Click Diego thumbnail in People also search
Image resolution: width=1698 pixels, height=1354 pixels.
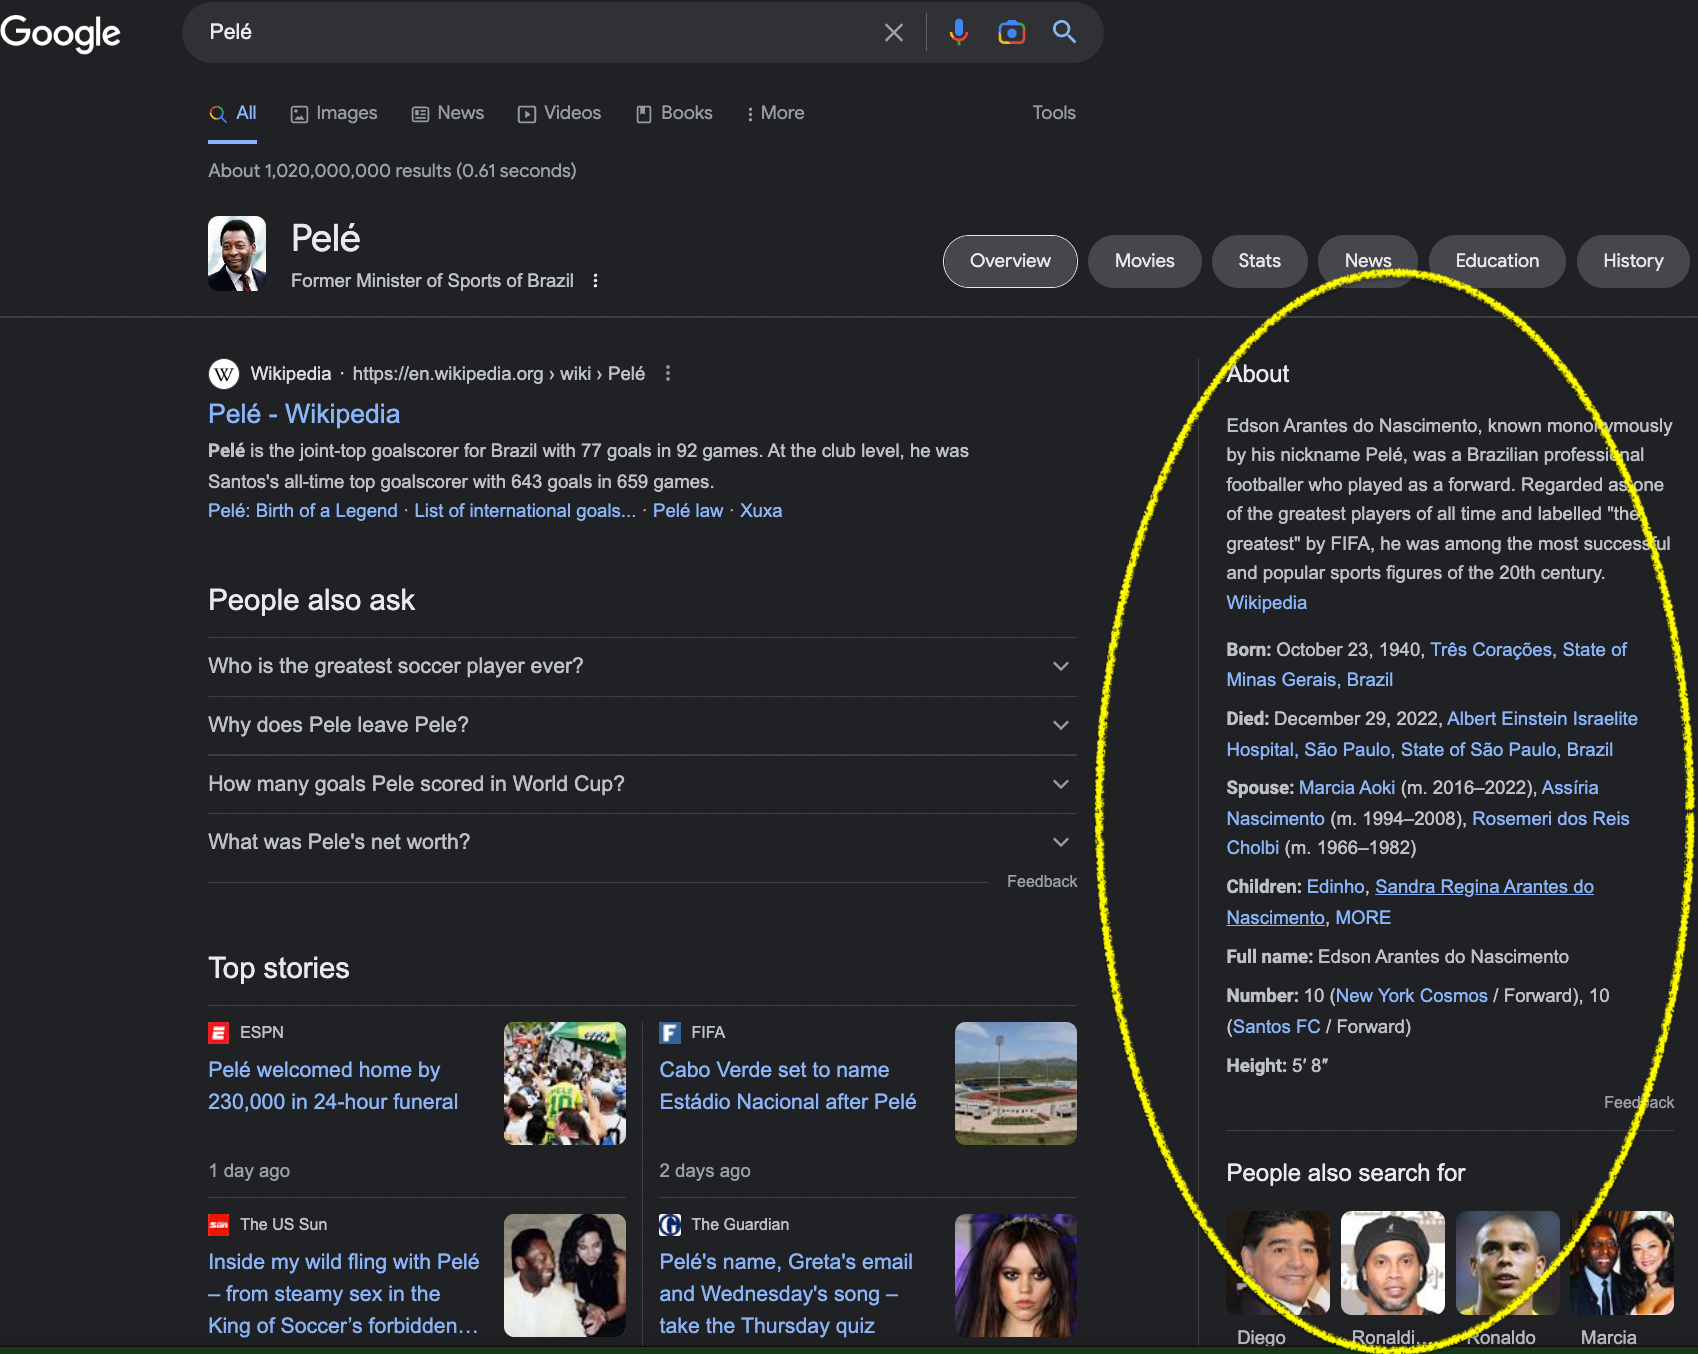(x=1278, y=1262)
